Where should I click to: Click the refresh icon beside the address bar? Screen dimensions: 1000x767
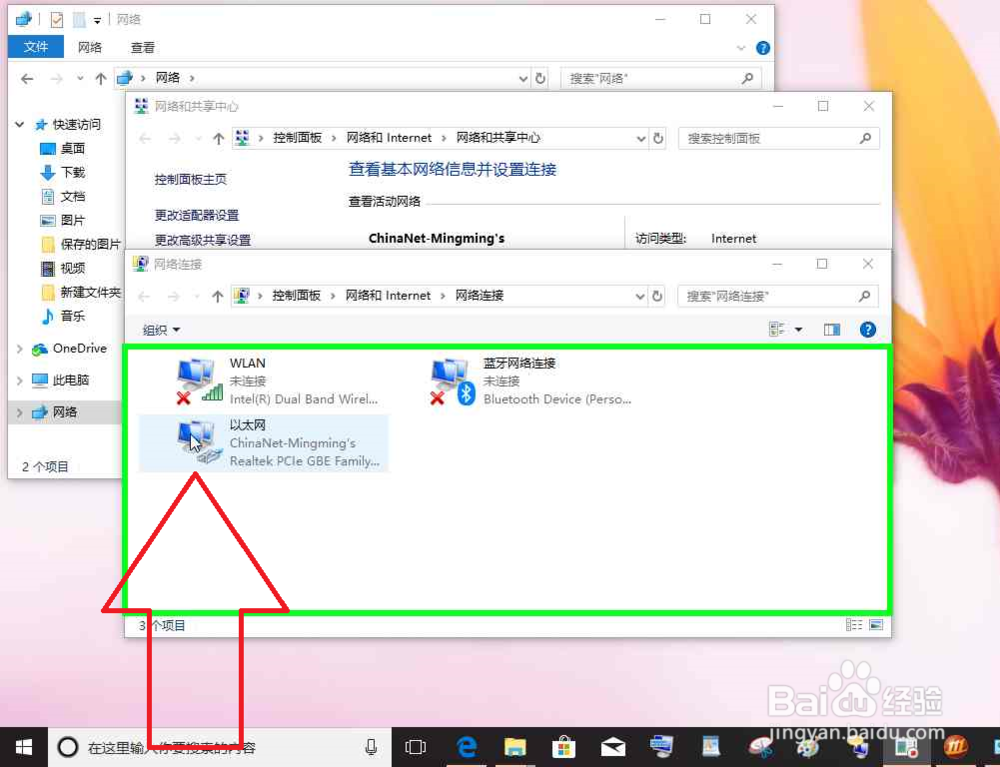point(657,296)
